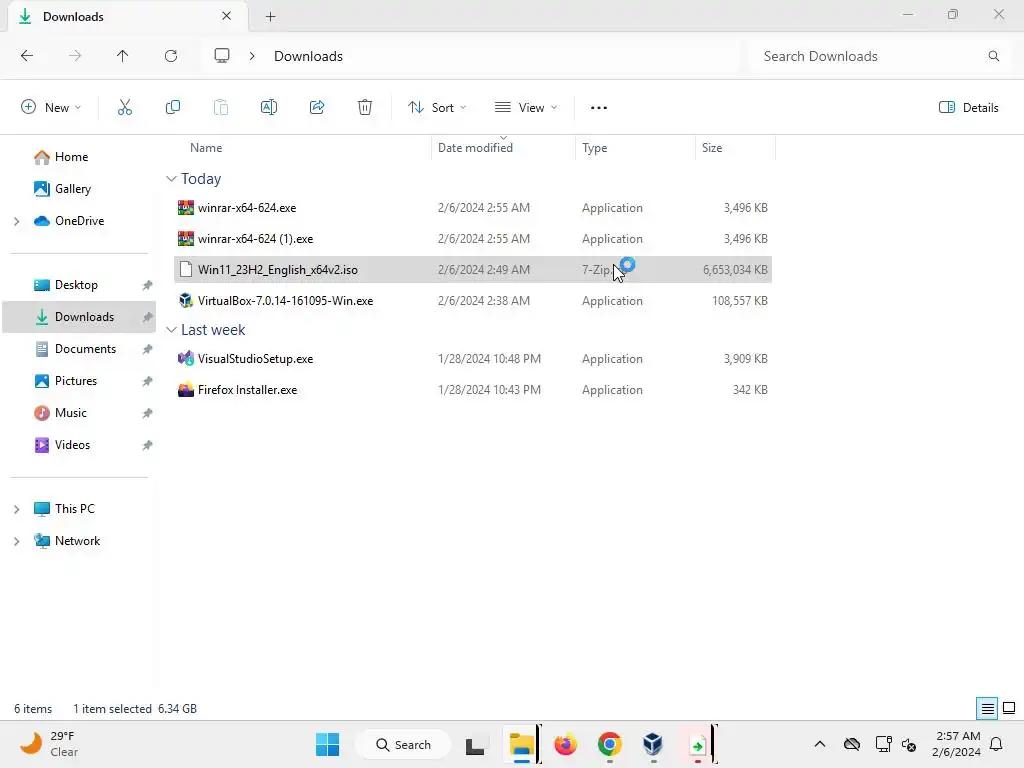Open the View dropdown
The height and width of the screenshot is (768, 1024).
[526, 108]
